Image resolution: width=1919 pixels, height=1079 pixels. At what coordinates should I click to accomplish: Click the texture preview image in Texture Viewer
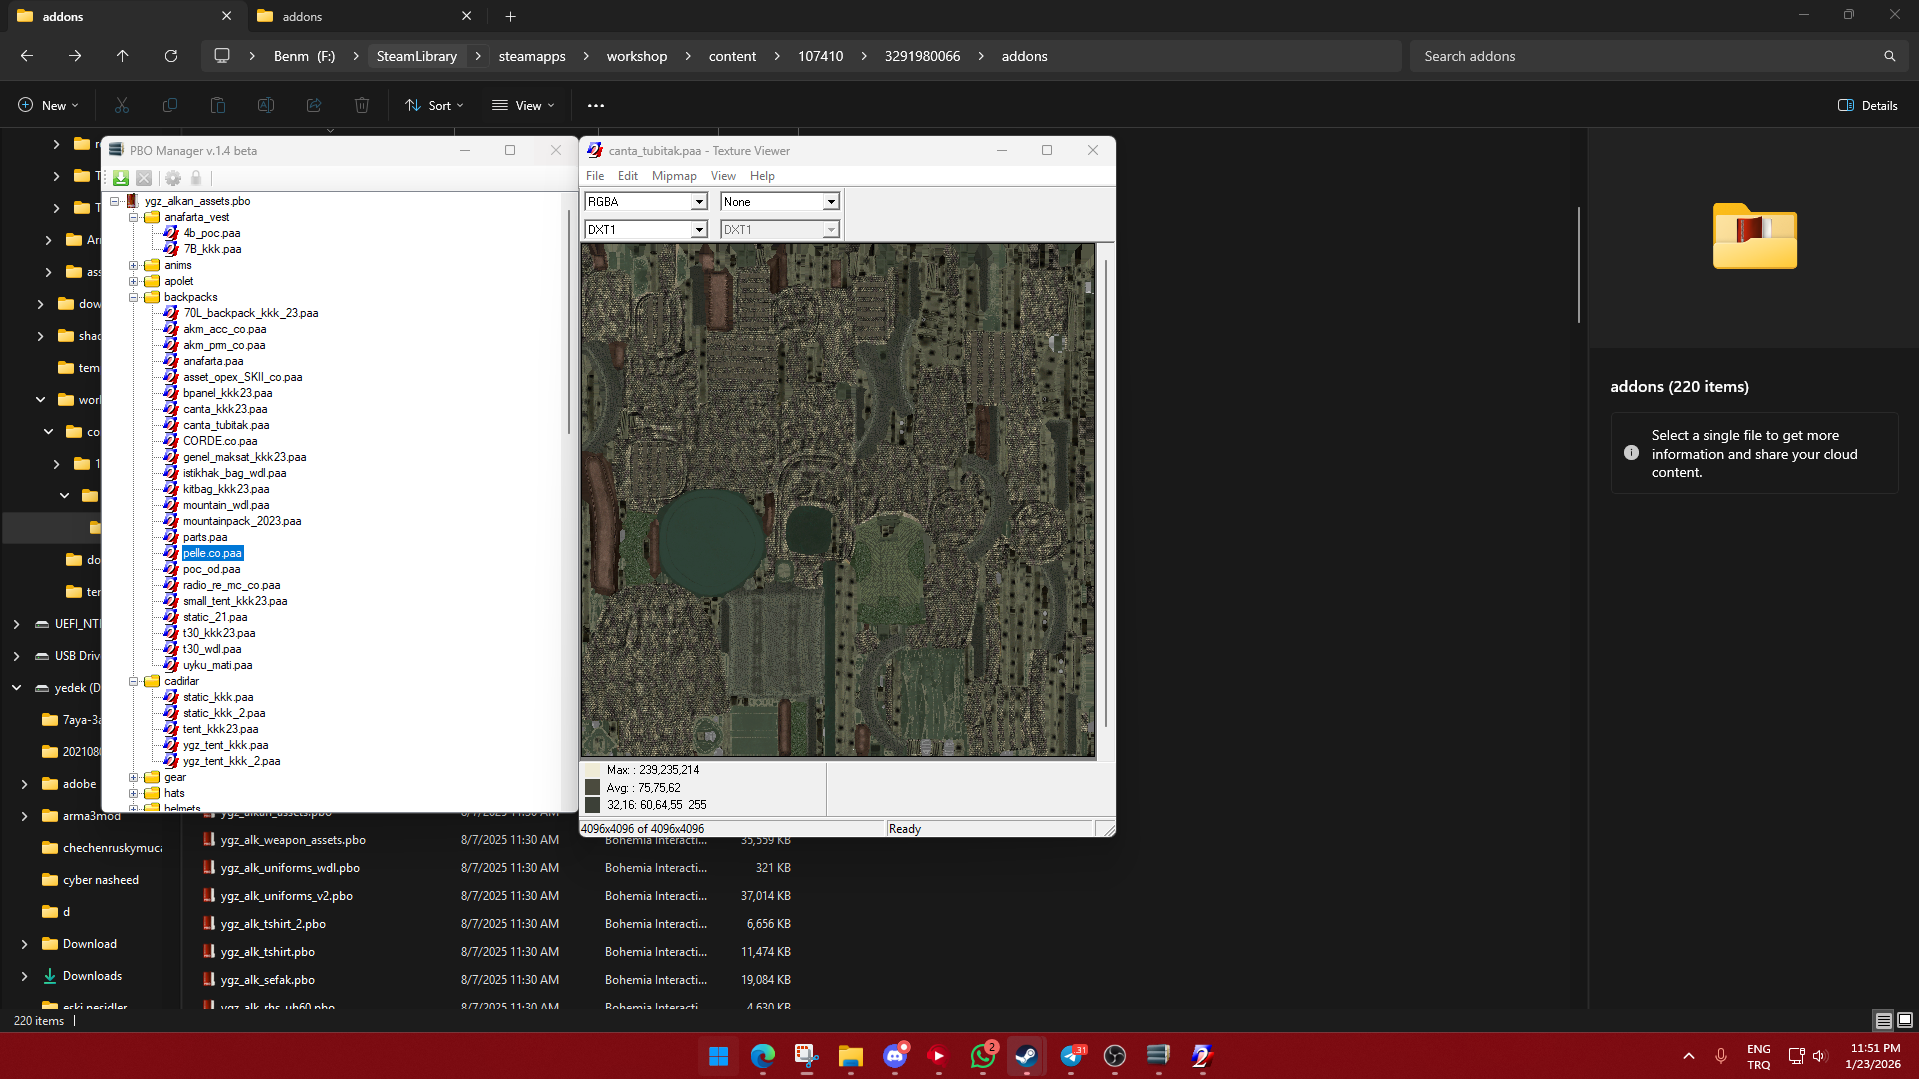838,500
